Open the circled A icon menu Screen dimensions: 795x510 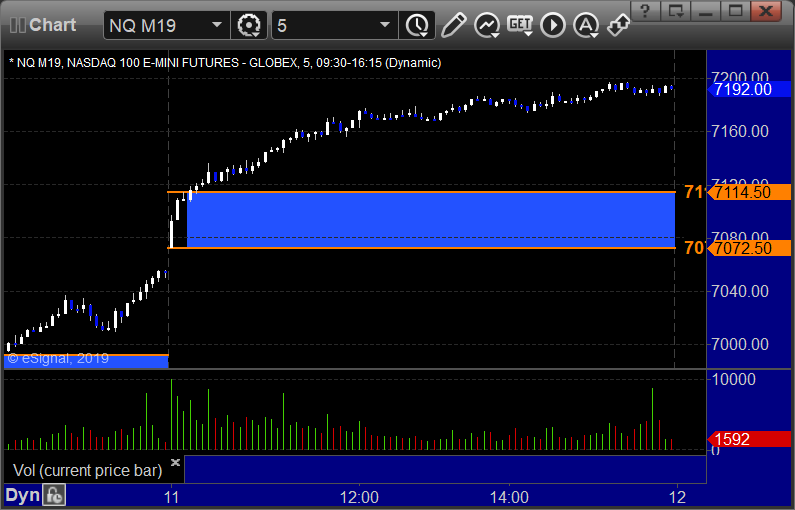(586, 25)
